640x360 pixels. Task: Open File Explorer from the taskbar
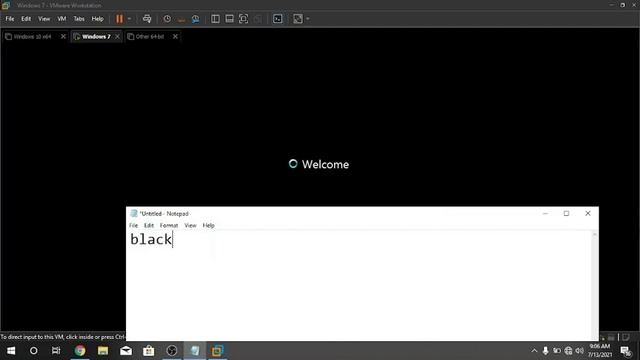point(103,351)
